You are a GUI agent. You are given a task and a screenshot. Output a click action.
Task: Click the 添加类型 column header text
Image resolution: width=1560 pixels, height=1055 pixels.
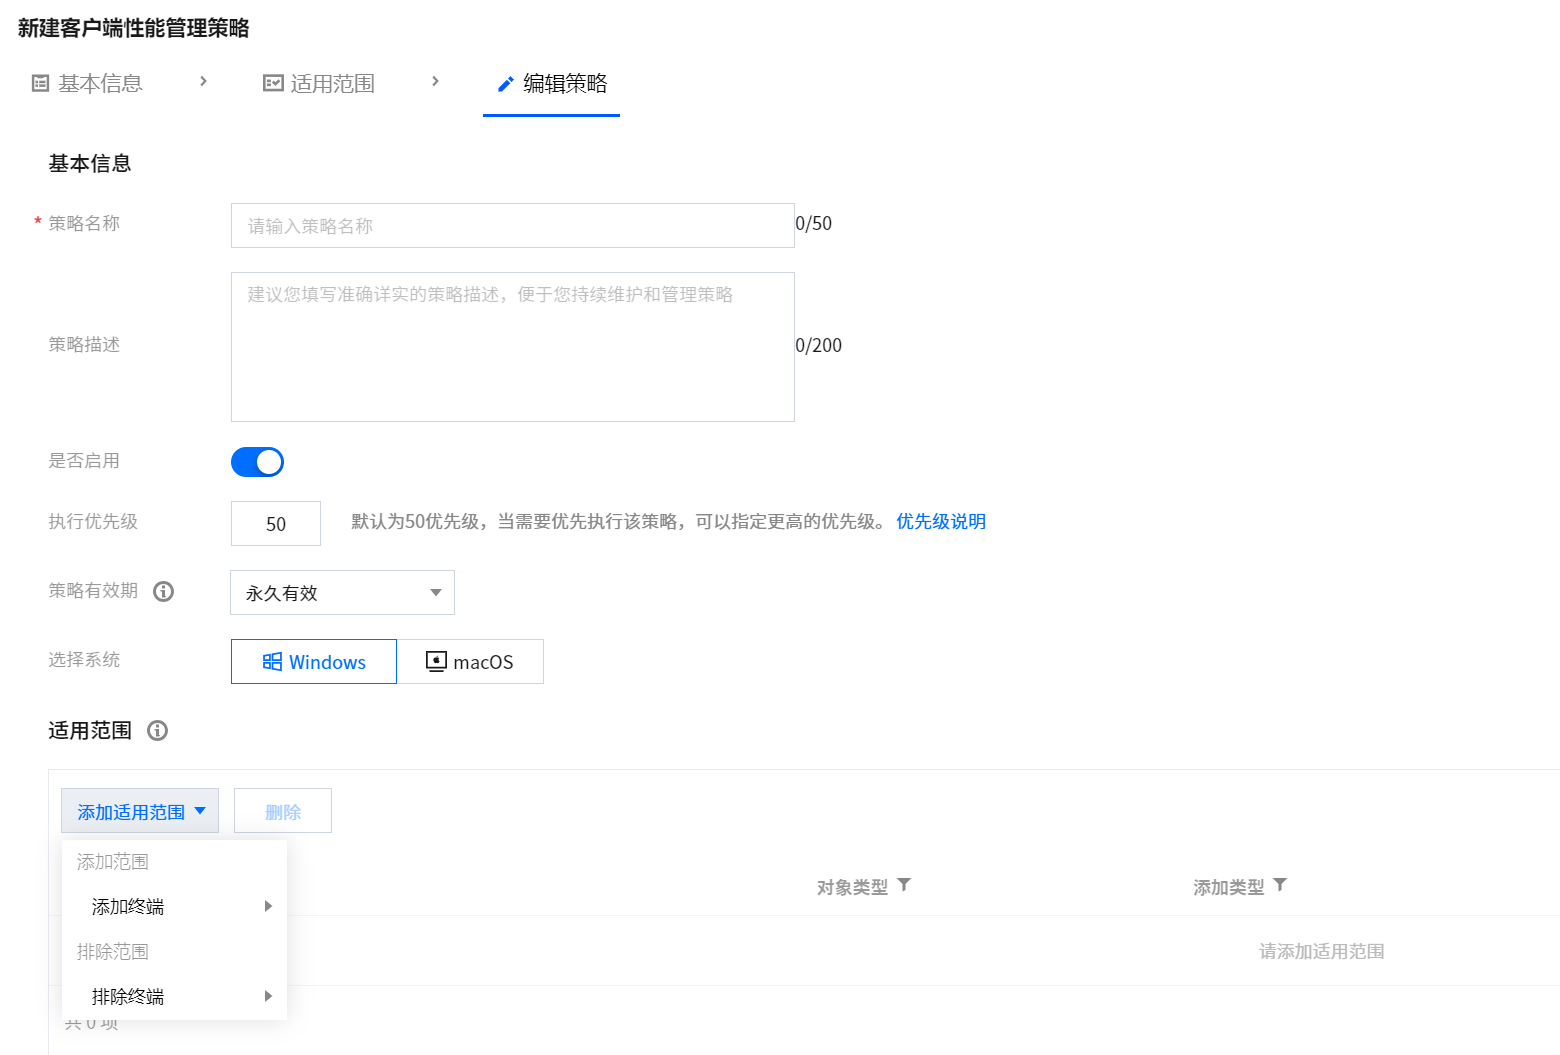(1229, 887)
